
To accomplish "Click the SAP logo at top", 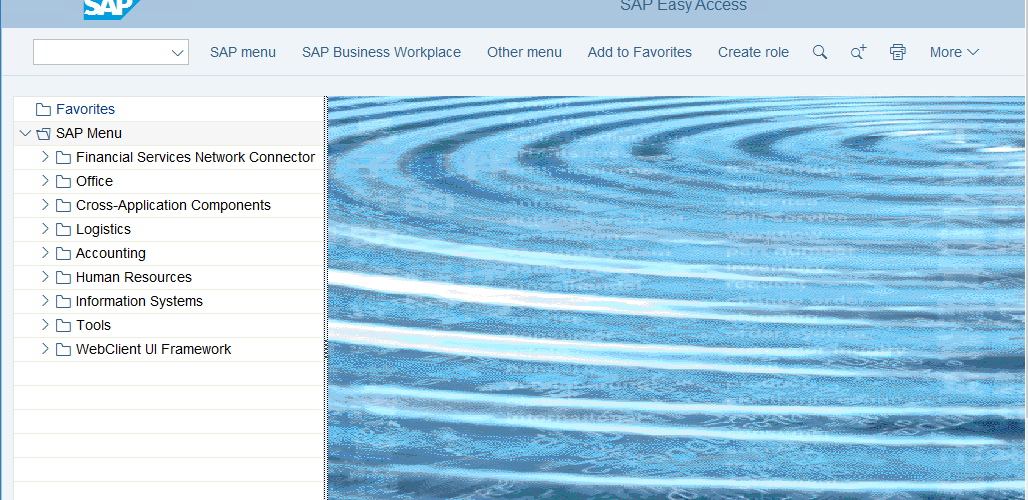I will [110, 8].
